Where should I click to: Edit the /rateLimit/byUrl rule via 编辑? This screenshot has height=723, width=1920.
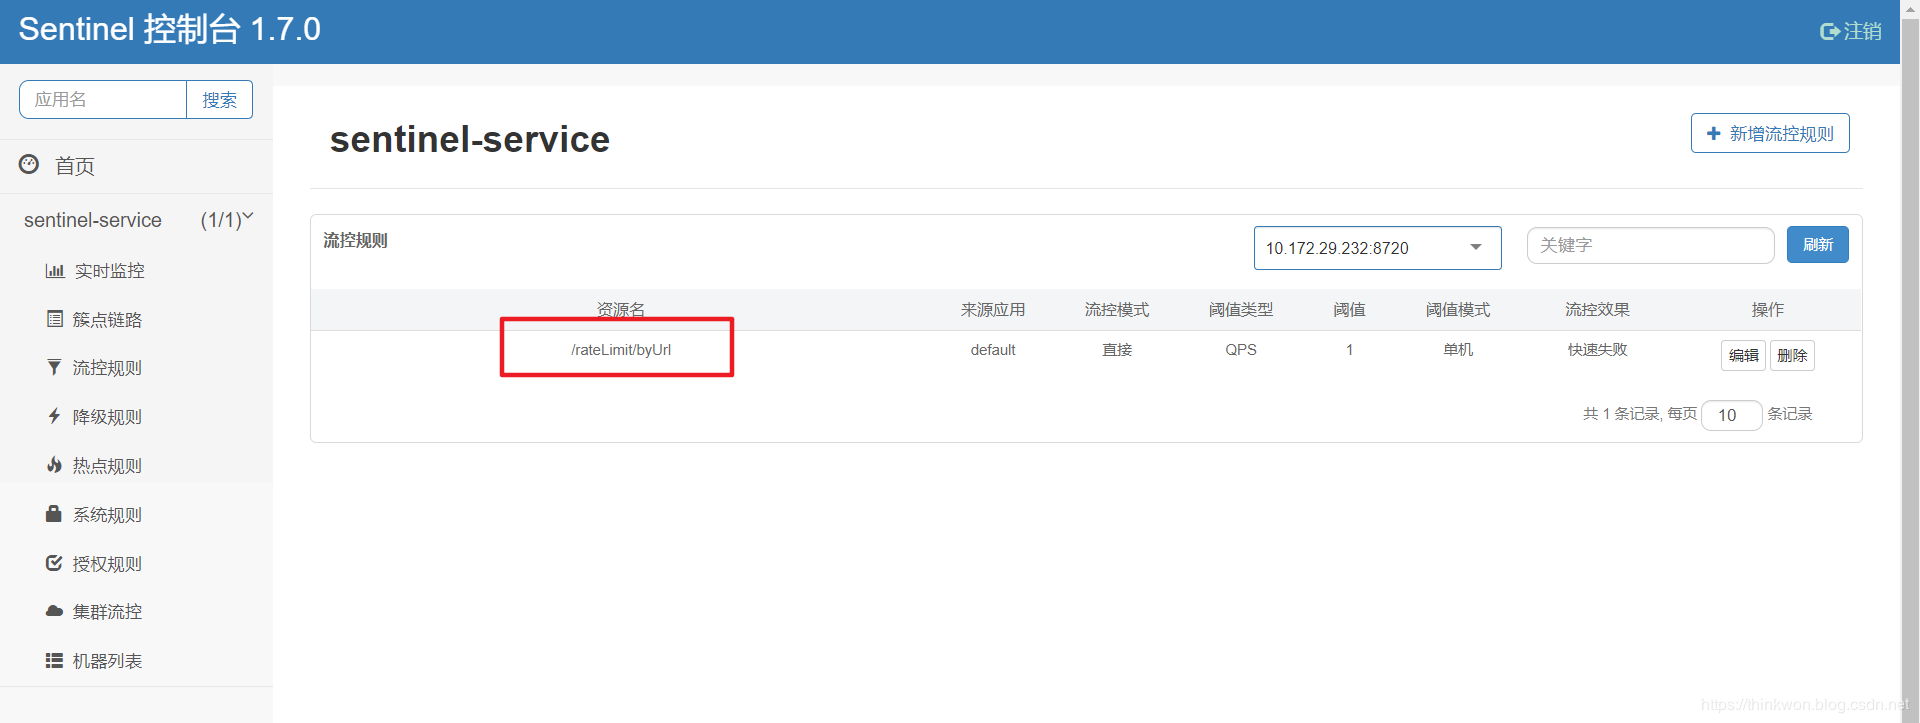click(x=1743, y=355)
